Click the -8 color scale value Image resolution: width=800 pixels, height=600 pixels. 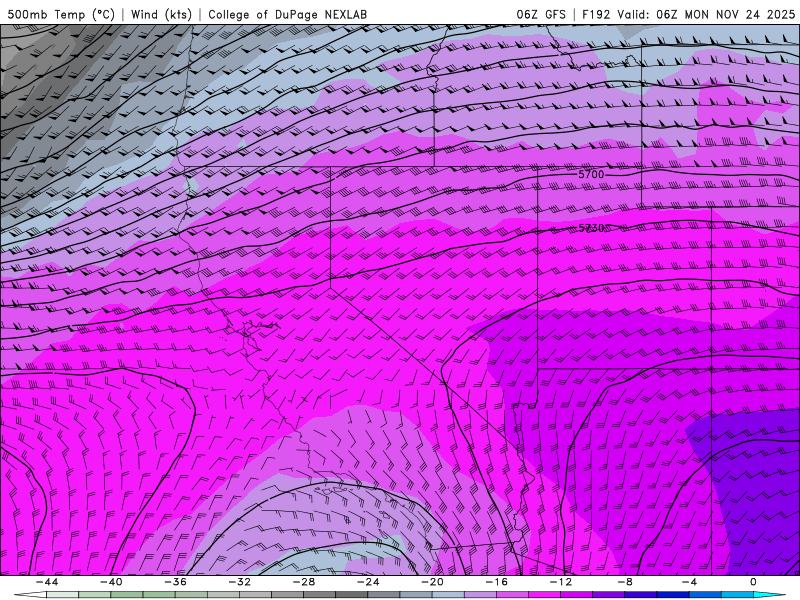point(626,582)
